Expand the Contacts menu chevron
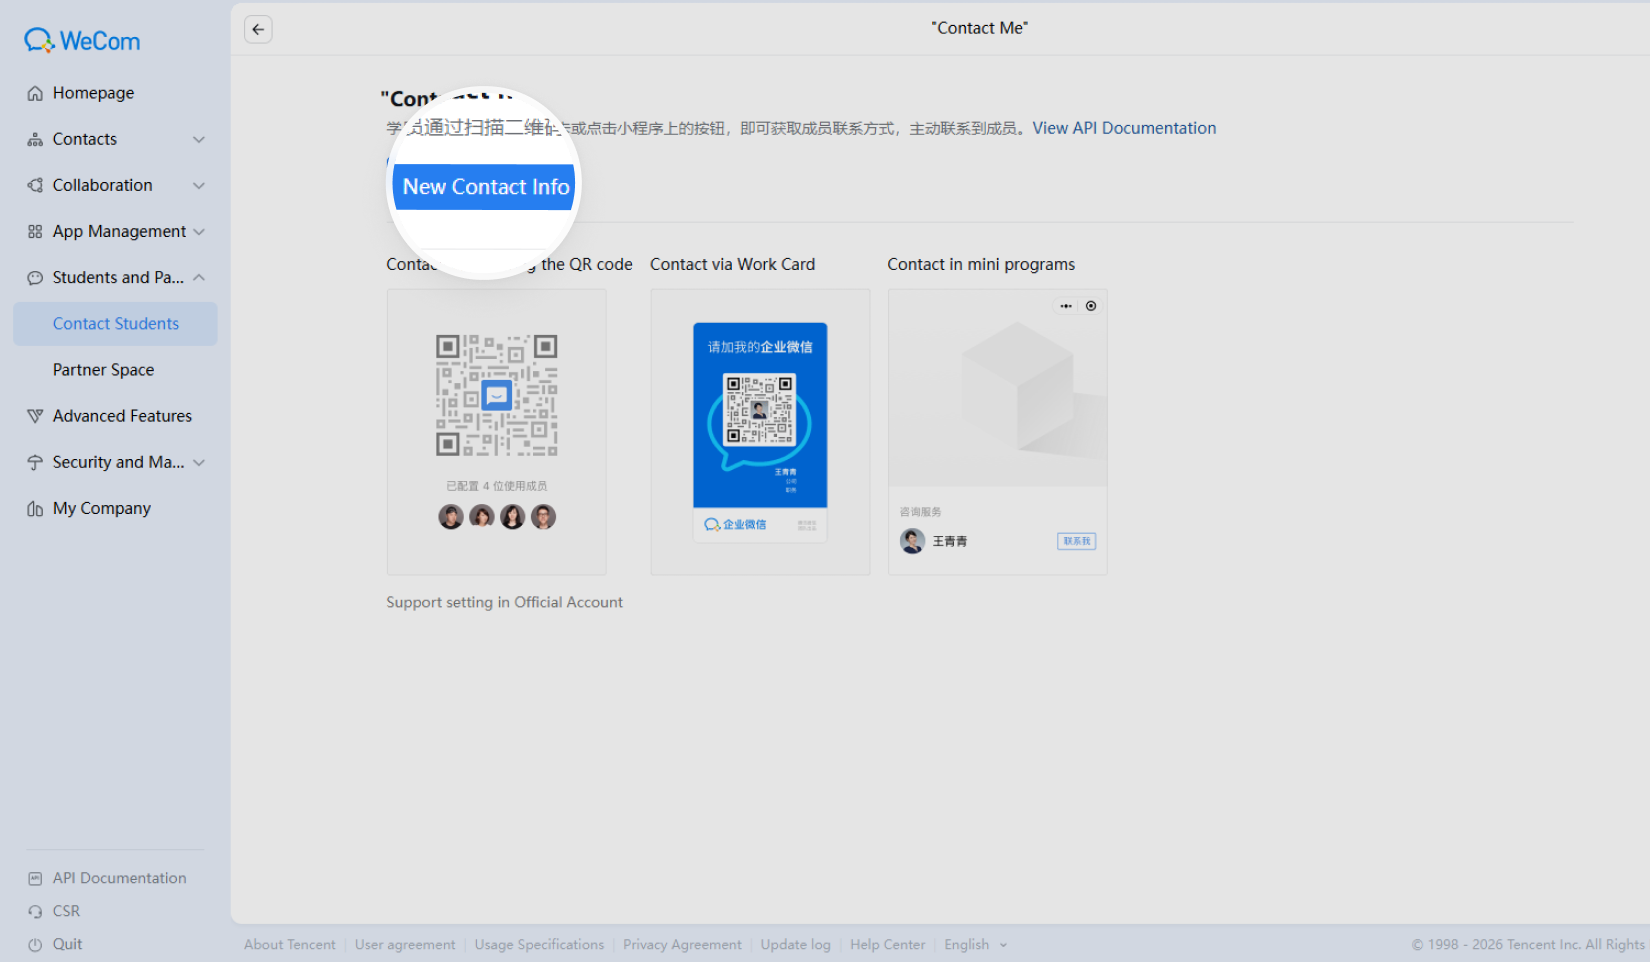Image resolution: width=1650 pixels, height=962 pixels. click(199, 139)
